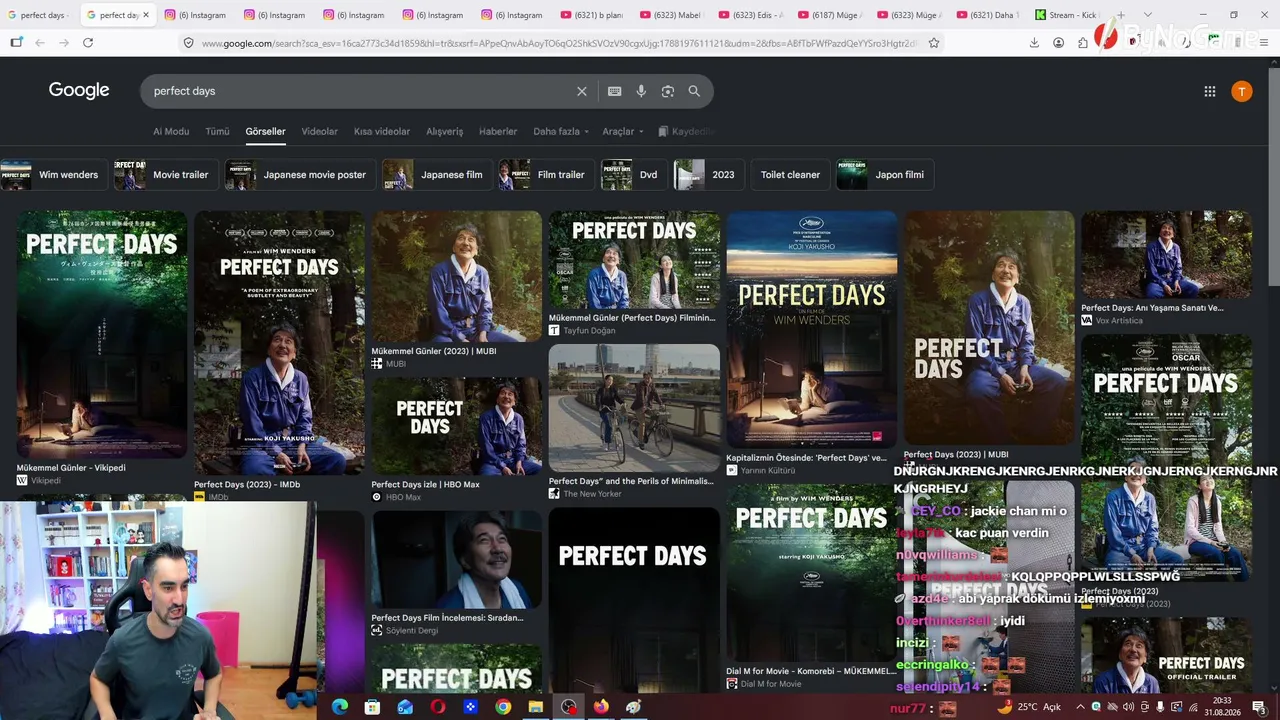Filter images by Movie trailer chip
1280x720 pixels.
165,175
